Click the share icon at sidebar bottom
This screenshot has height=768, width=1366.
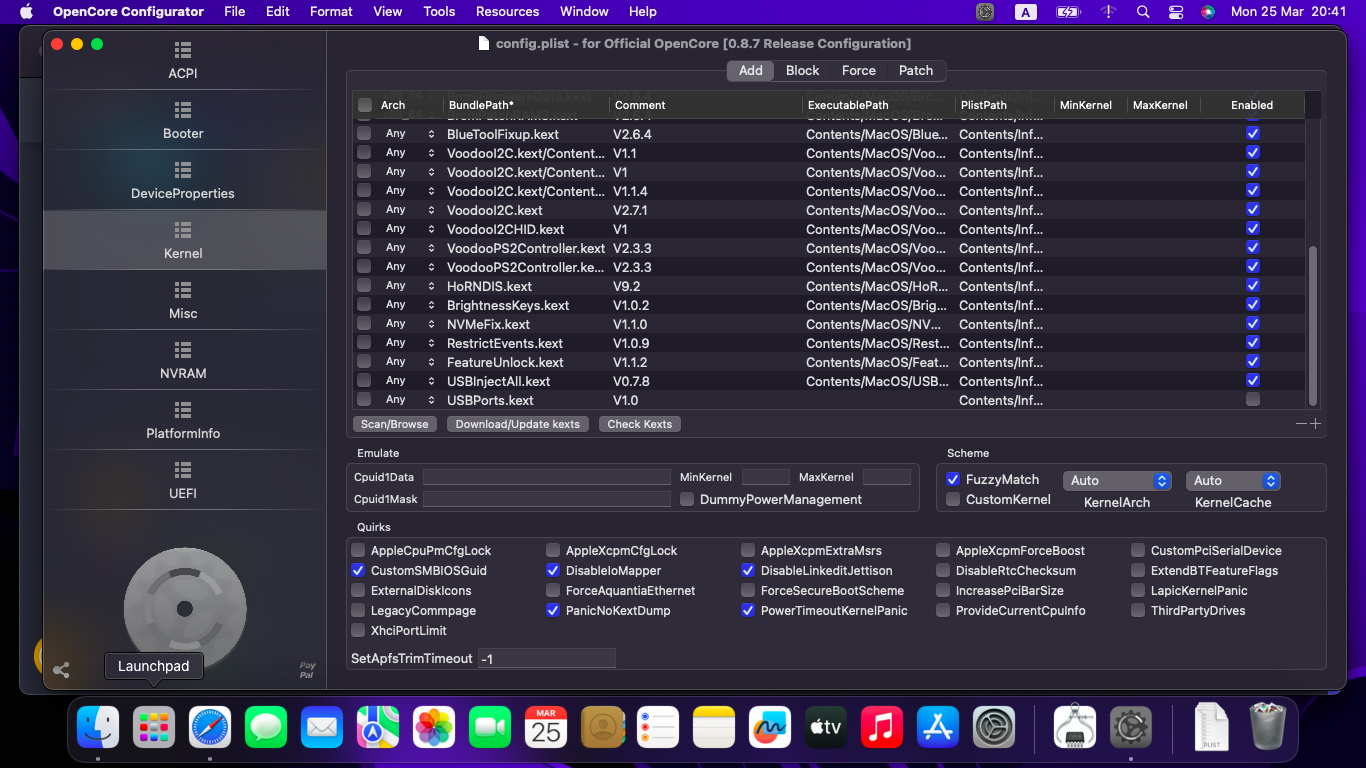(x=61, y=670)
